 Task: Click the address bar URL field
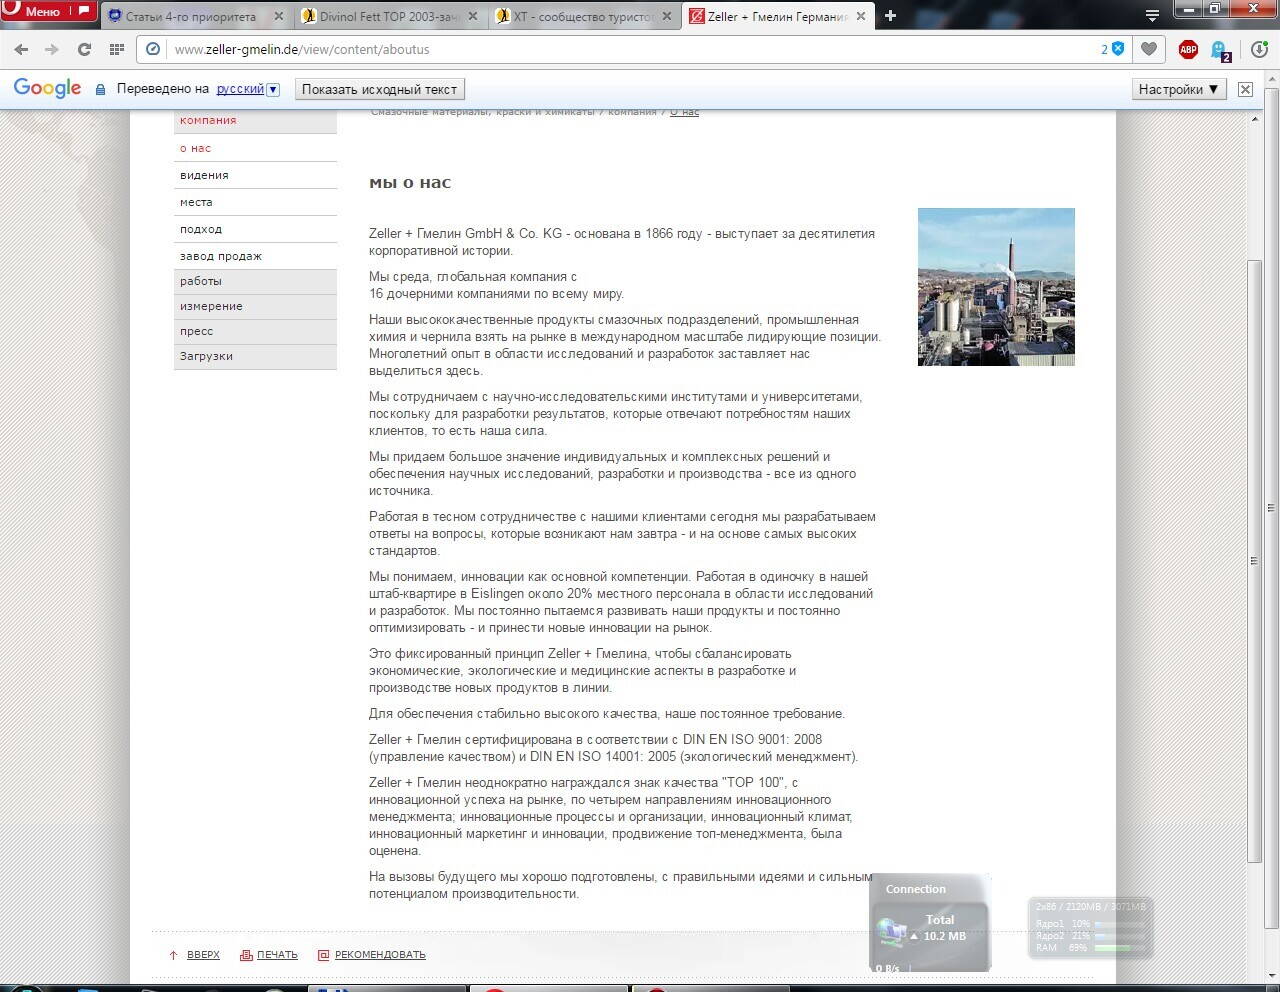click(x=600, y=49)
